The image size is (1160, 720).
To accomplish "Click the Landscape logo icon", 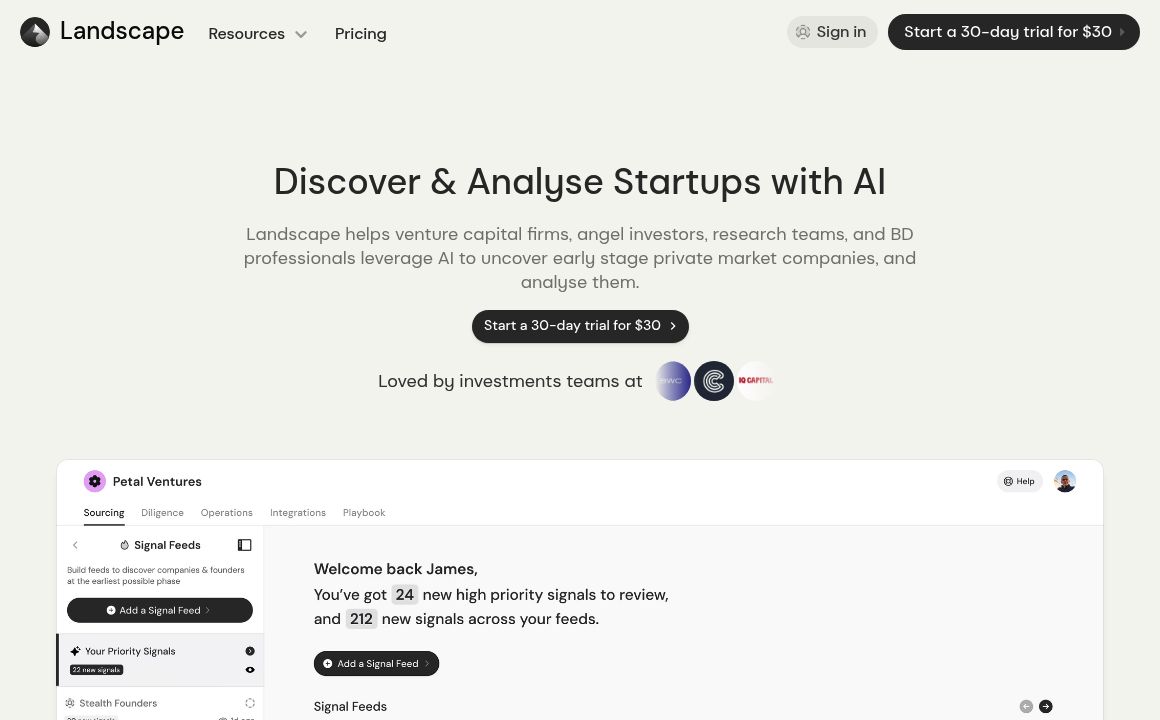I will click(35, 32).
